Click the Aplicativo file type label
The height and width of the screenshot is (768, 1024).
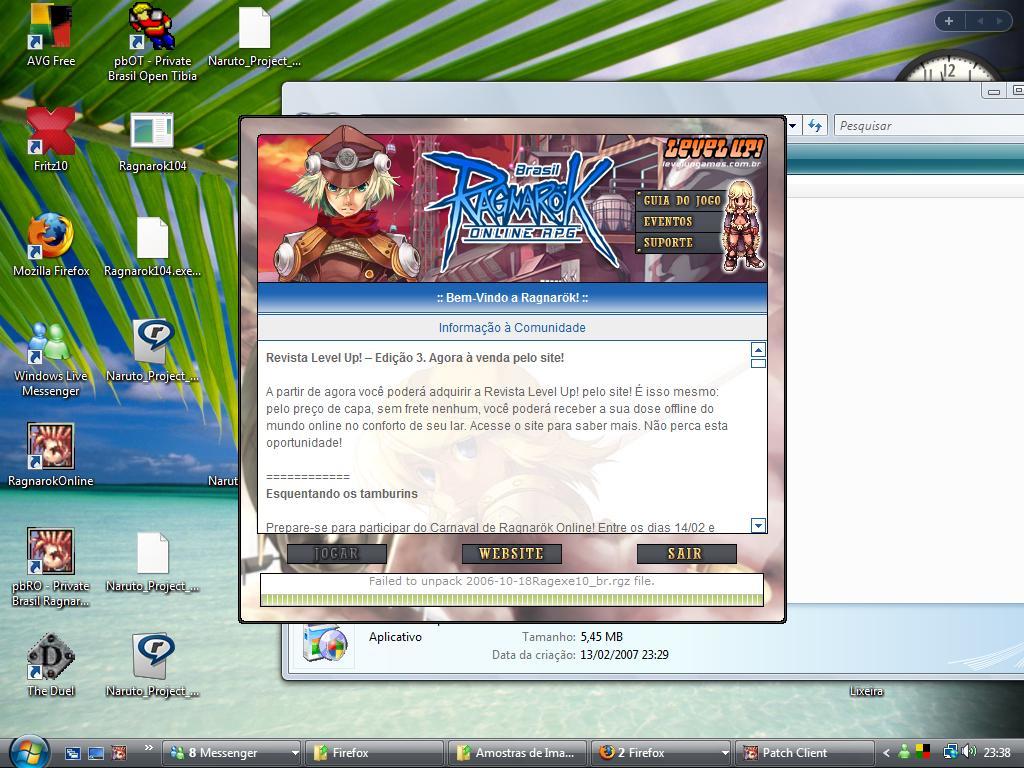(x=395, y=637)
